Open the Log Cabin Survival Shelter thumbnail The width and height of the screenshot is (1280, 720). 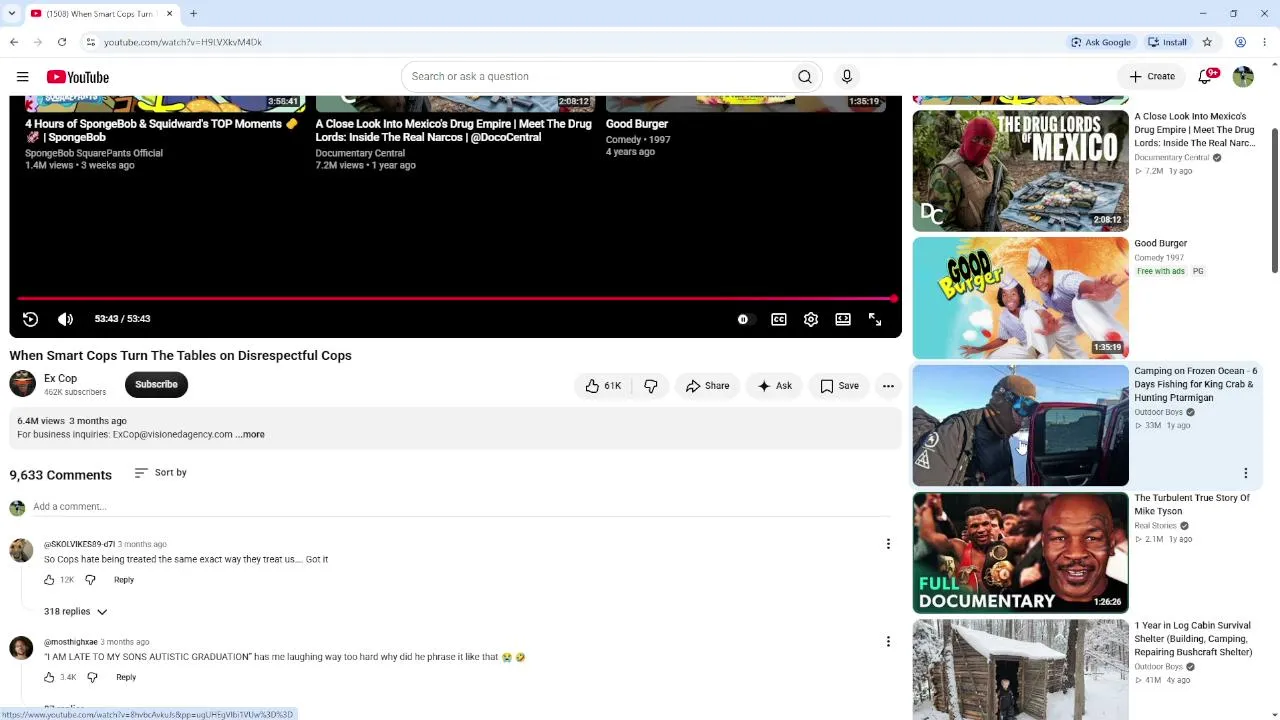(x=1020, y=668)
